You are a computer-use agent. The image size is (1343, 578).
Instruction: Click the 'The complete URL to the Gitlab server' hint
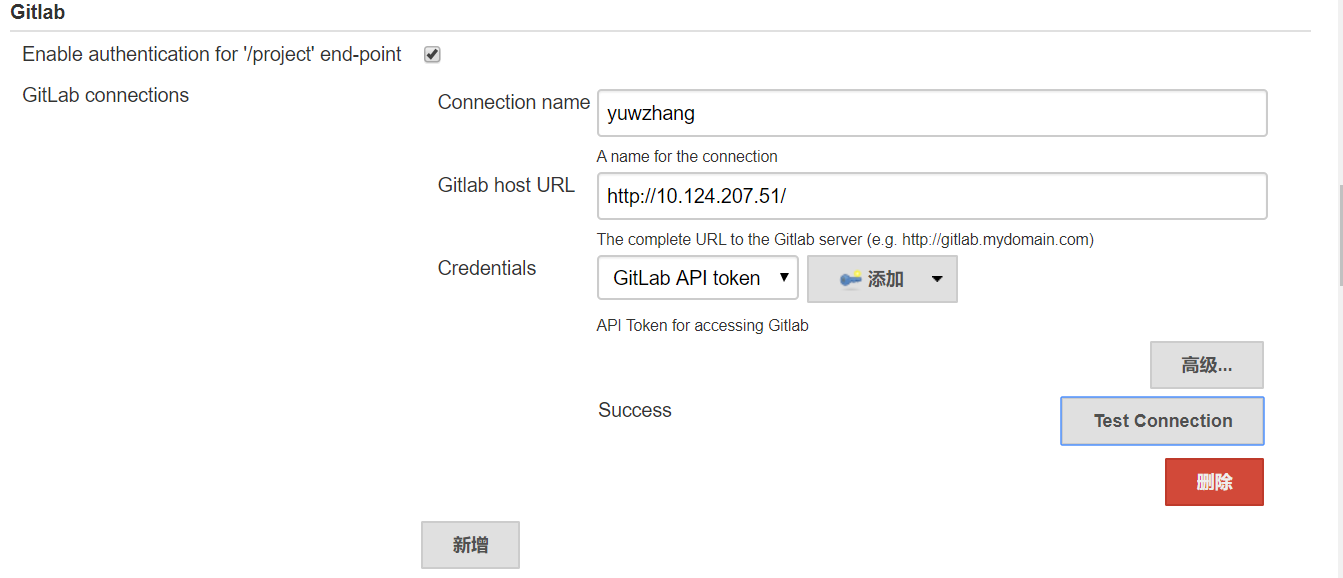tap(845, 239)
